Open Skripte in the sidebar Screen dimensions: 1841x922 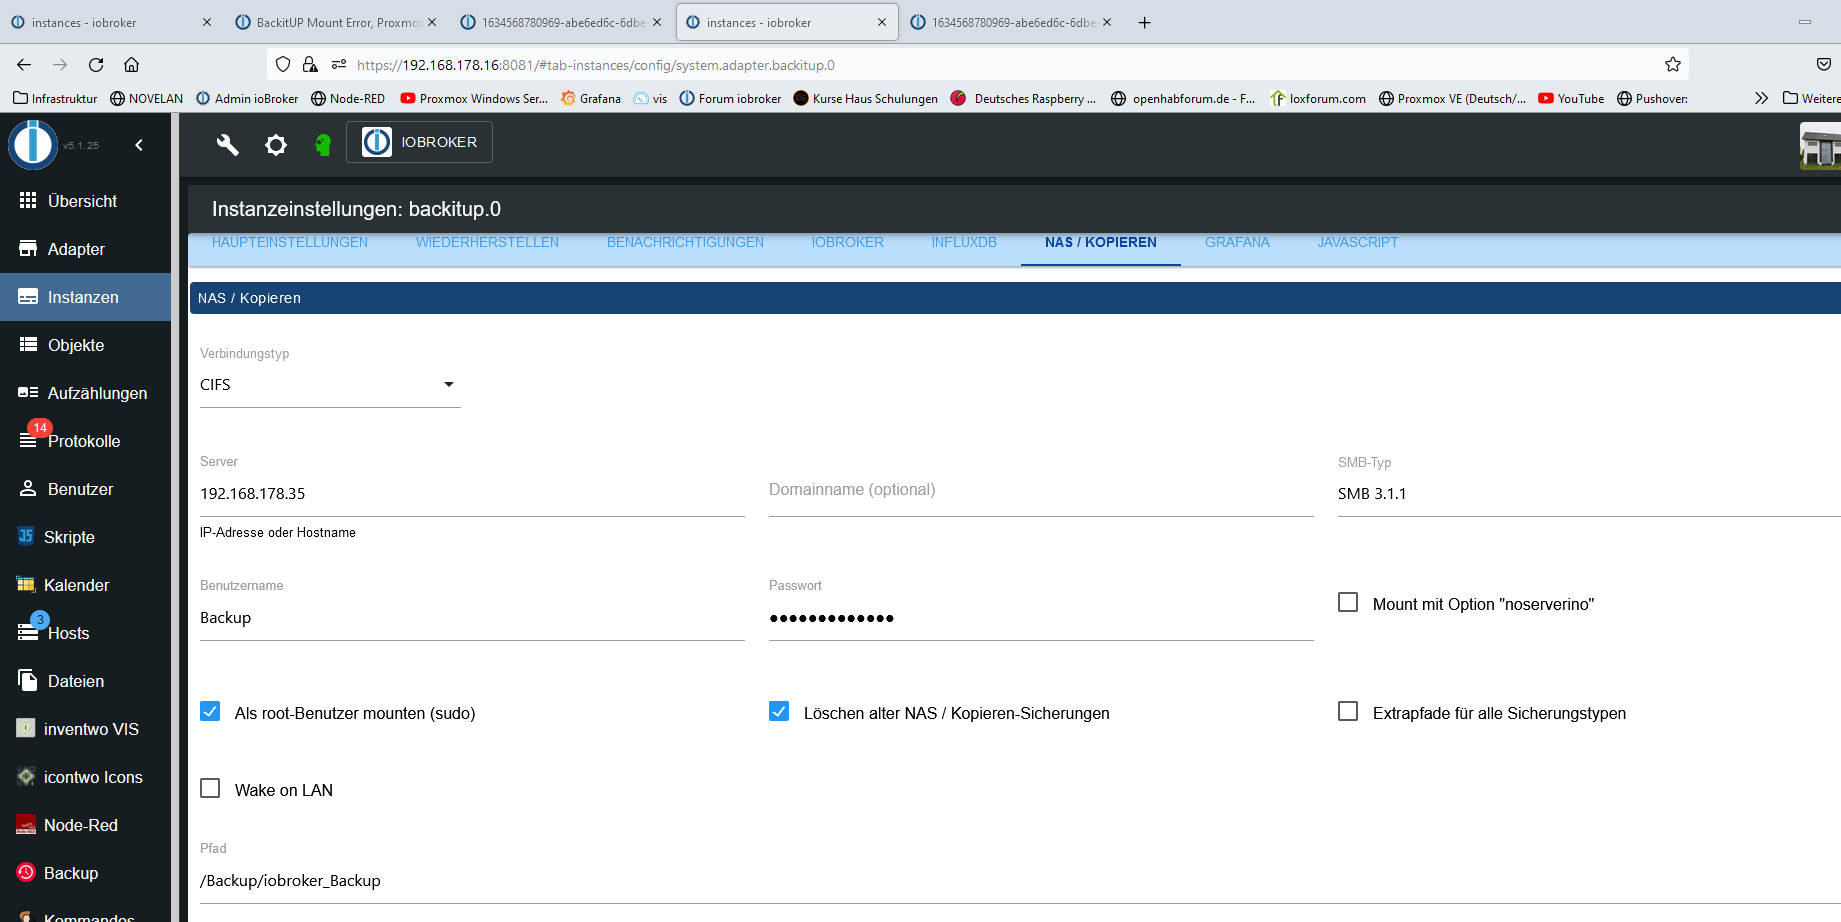pos(86,537)
